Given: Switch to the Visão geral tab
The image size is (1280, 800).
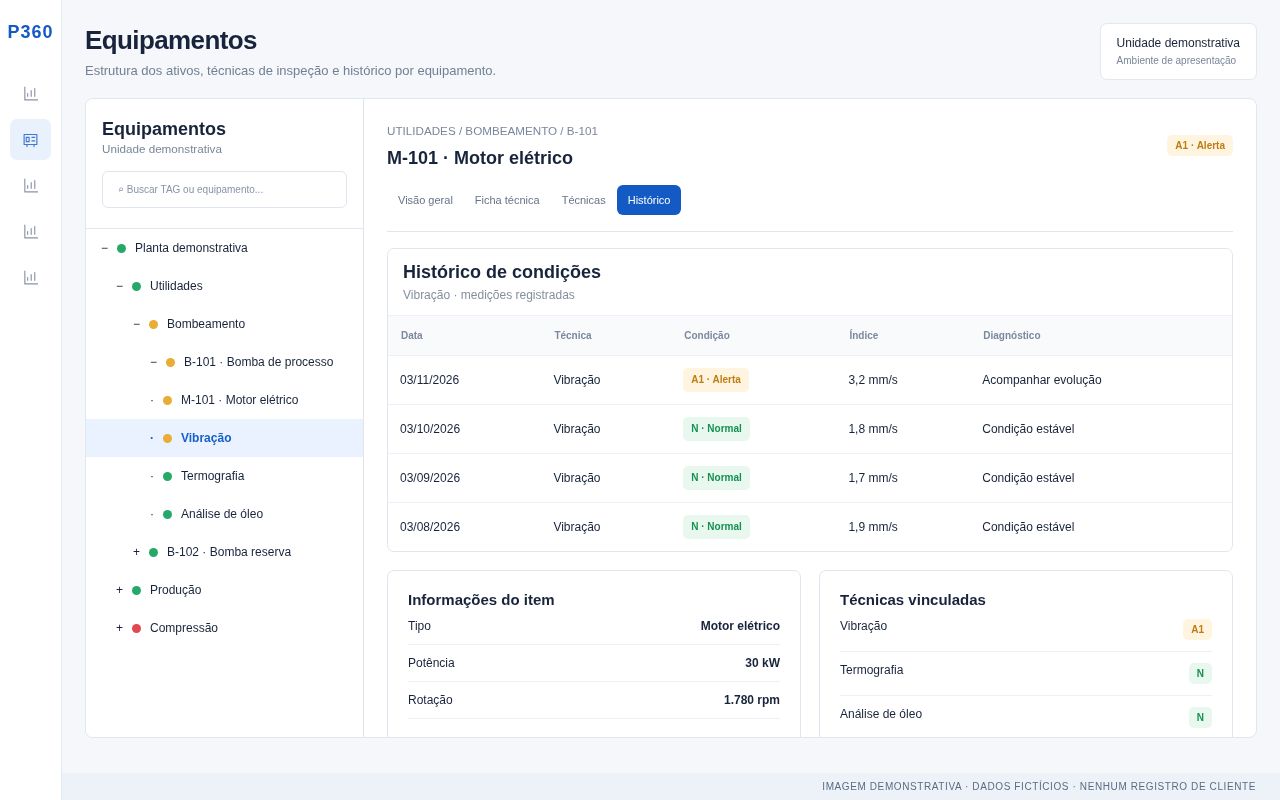Looking at the screenshot, I should click(425, 200).
